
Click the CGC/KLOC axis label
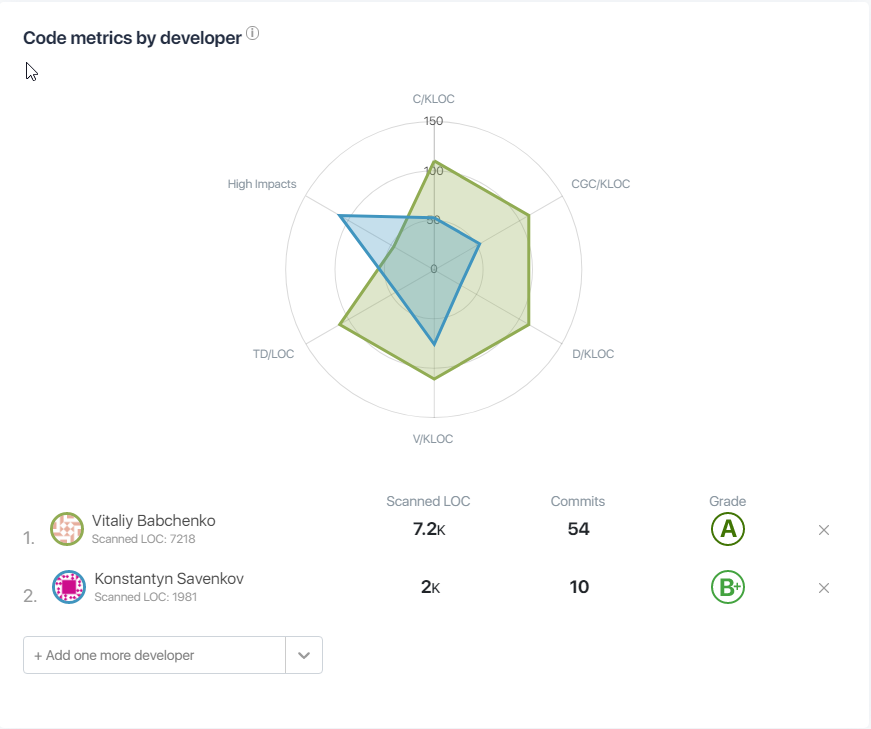pyautogui.click(x=600, y=184)
